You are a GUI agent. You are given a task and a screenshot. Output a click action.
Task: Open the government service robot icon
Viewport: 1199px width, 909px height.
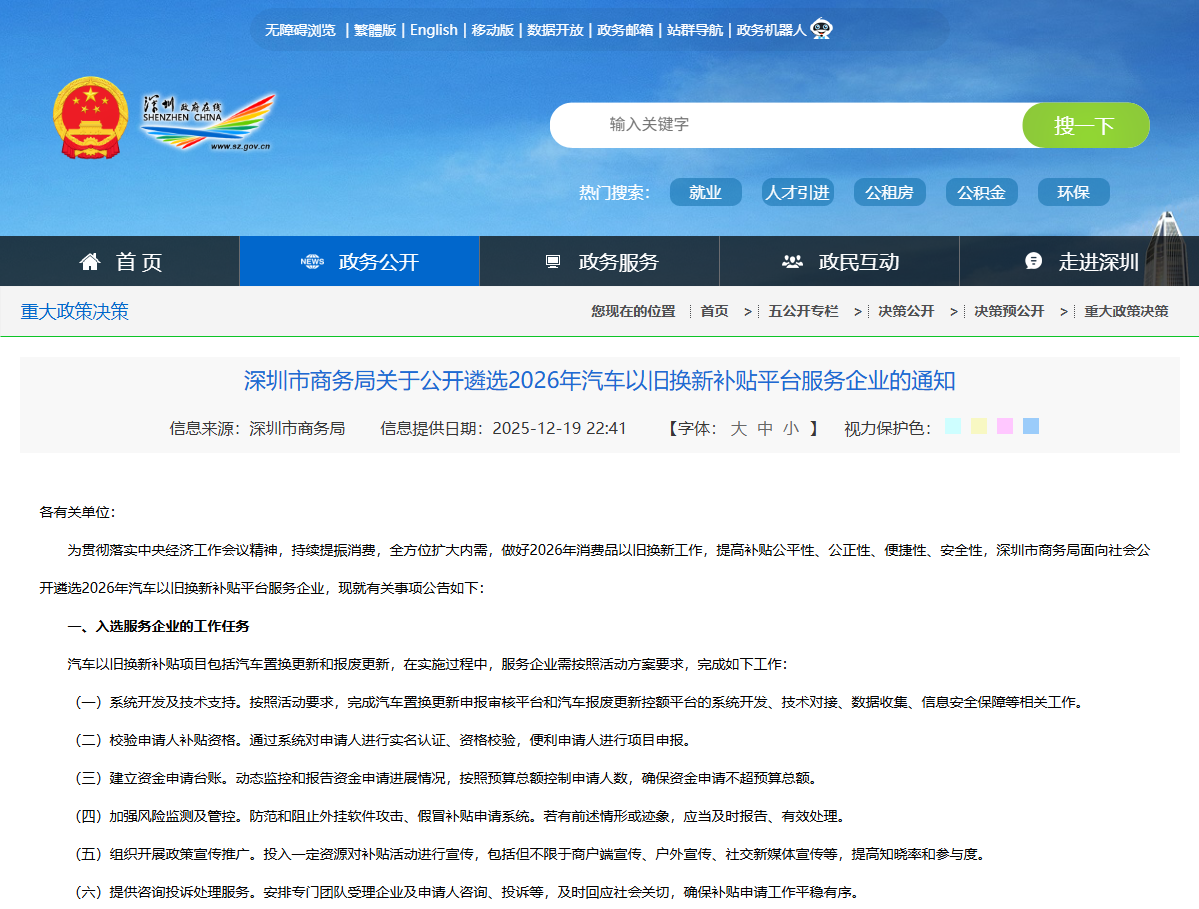click(821, 29)
